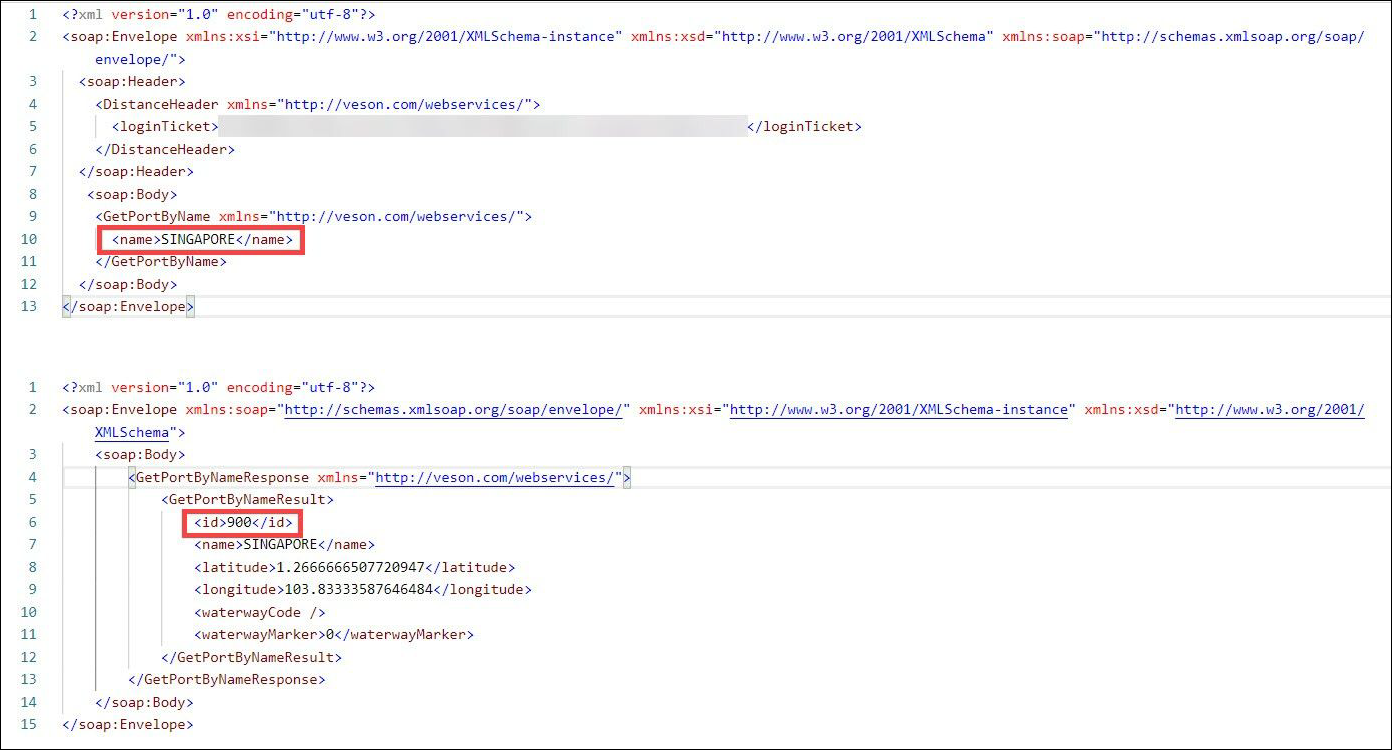Click line number 15 of the response XML
Viewport: 1392px width, 750px height.
29,724
